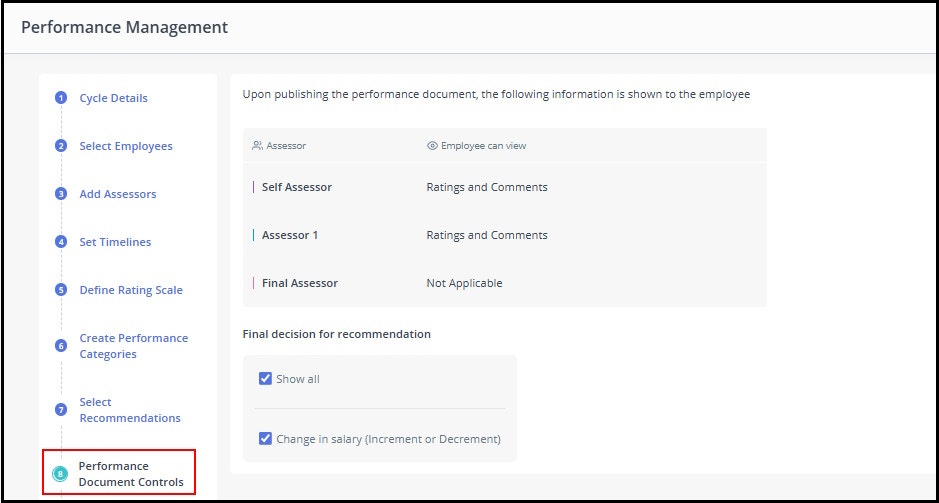Image resolution: width=939 pixels, height=503 pixels.
Task: Open Create Performance Categories step
Action: tap(134, 346)
